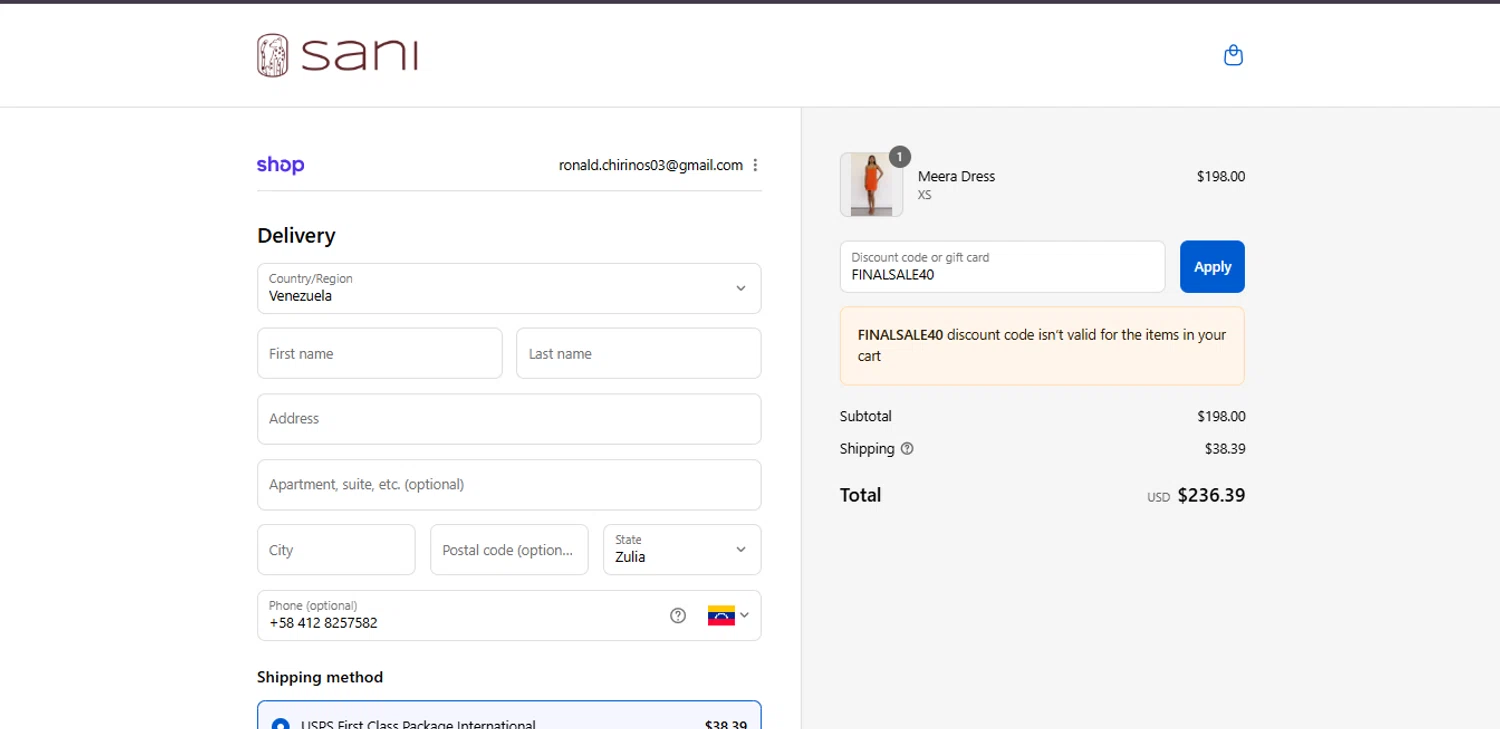Click the Shipping cost $38.39 in summary
The width and height of the screenshot is (1500, 729).
[x=1225, y=449]
